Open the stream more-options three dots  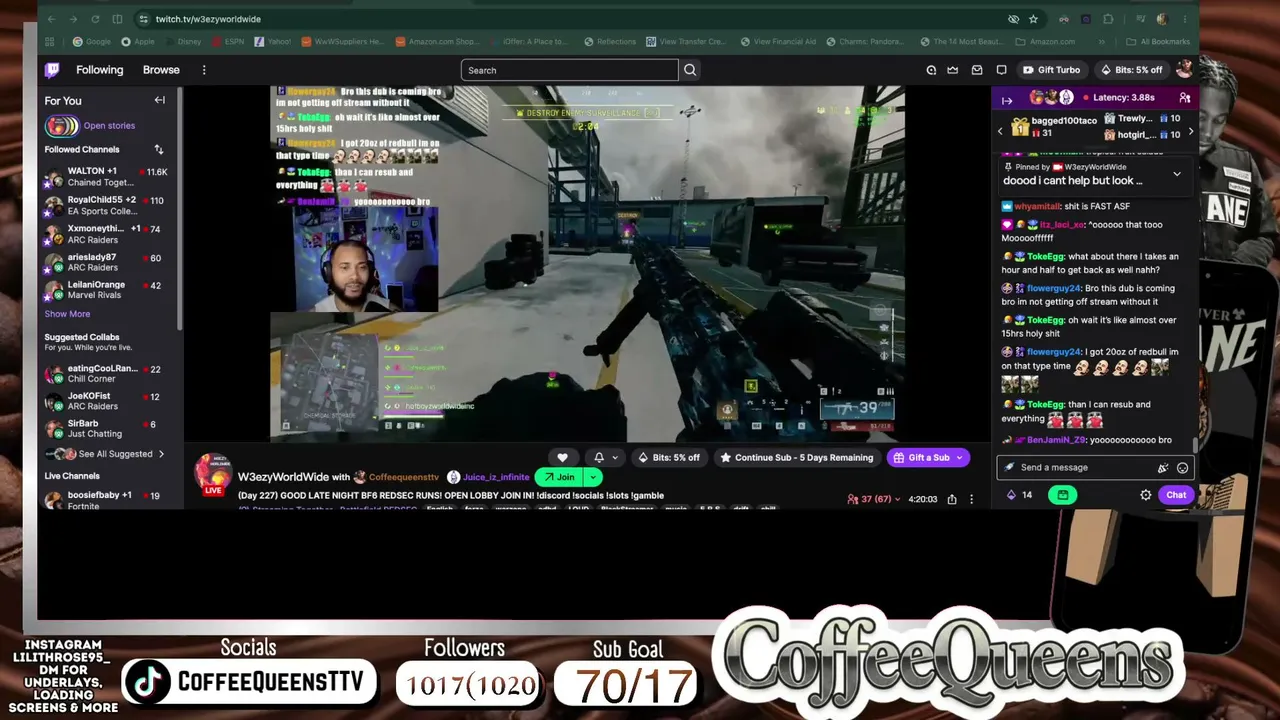tap(971, 499)
